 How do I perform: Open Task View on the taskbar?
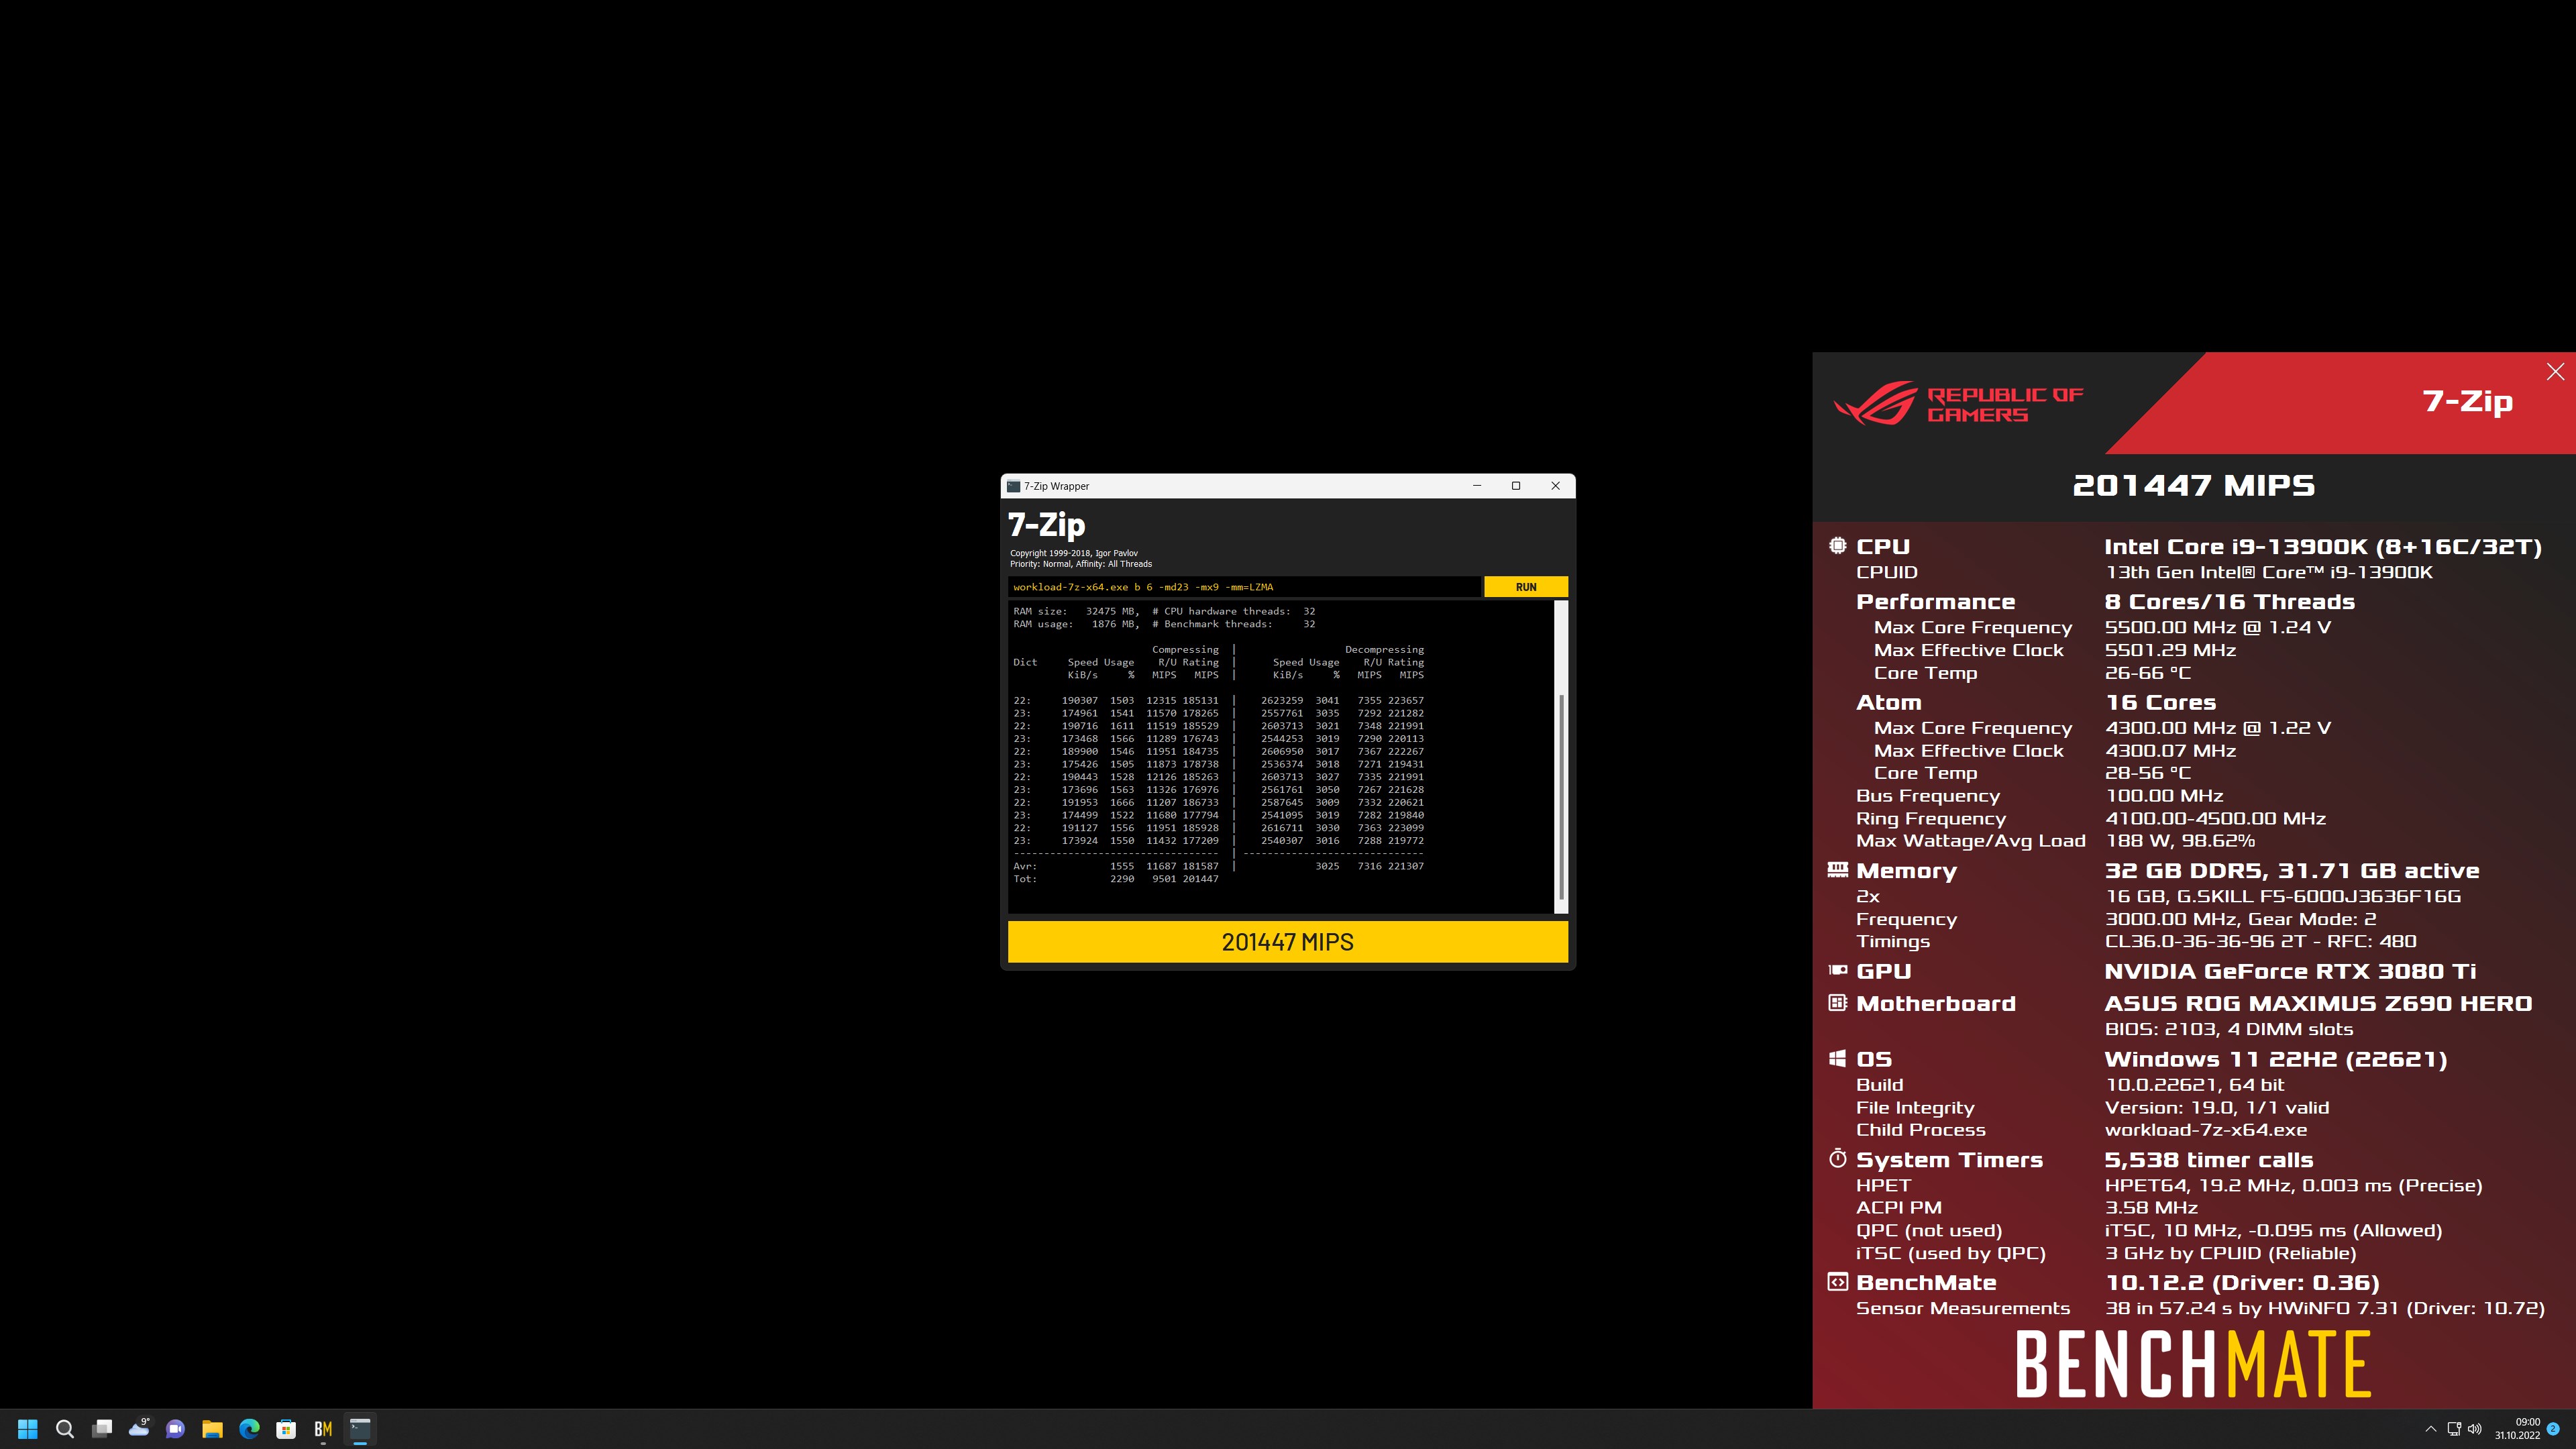(x=102, y=1428)
